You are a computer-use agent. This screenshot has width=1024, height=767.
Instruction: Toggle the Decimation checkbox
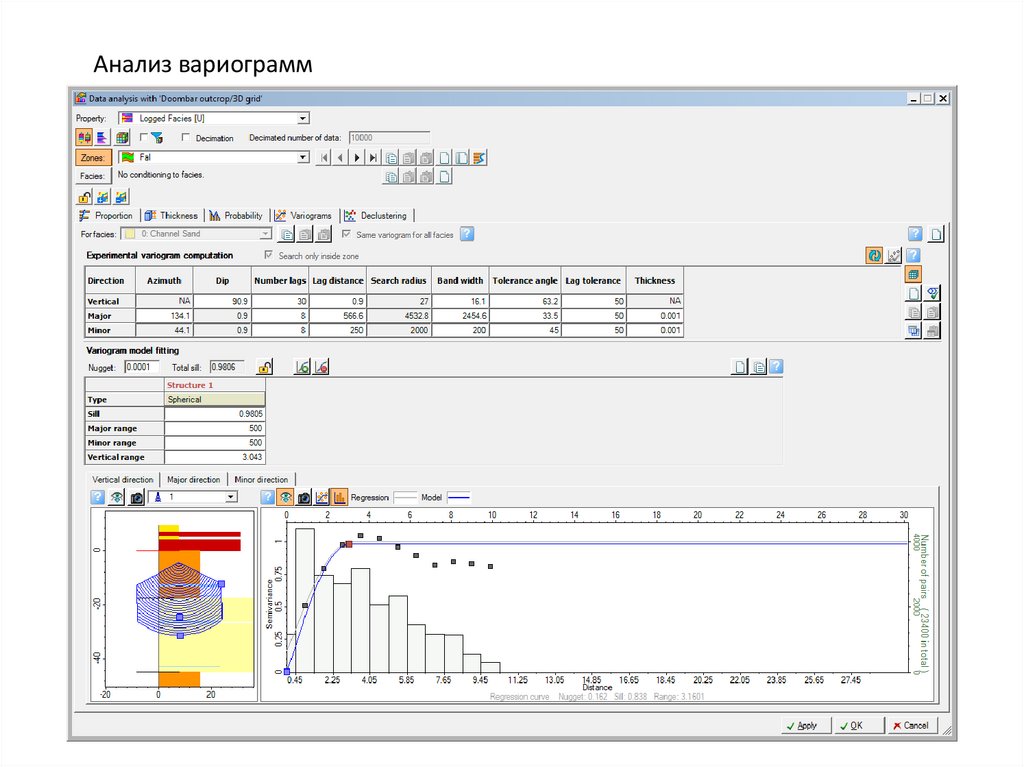tap(185, 137)
